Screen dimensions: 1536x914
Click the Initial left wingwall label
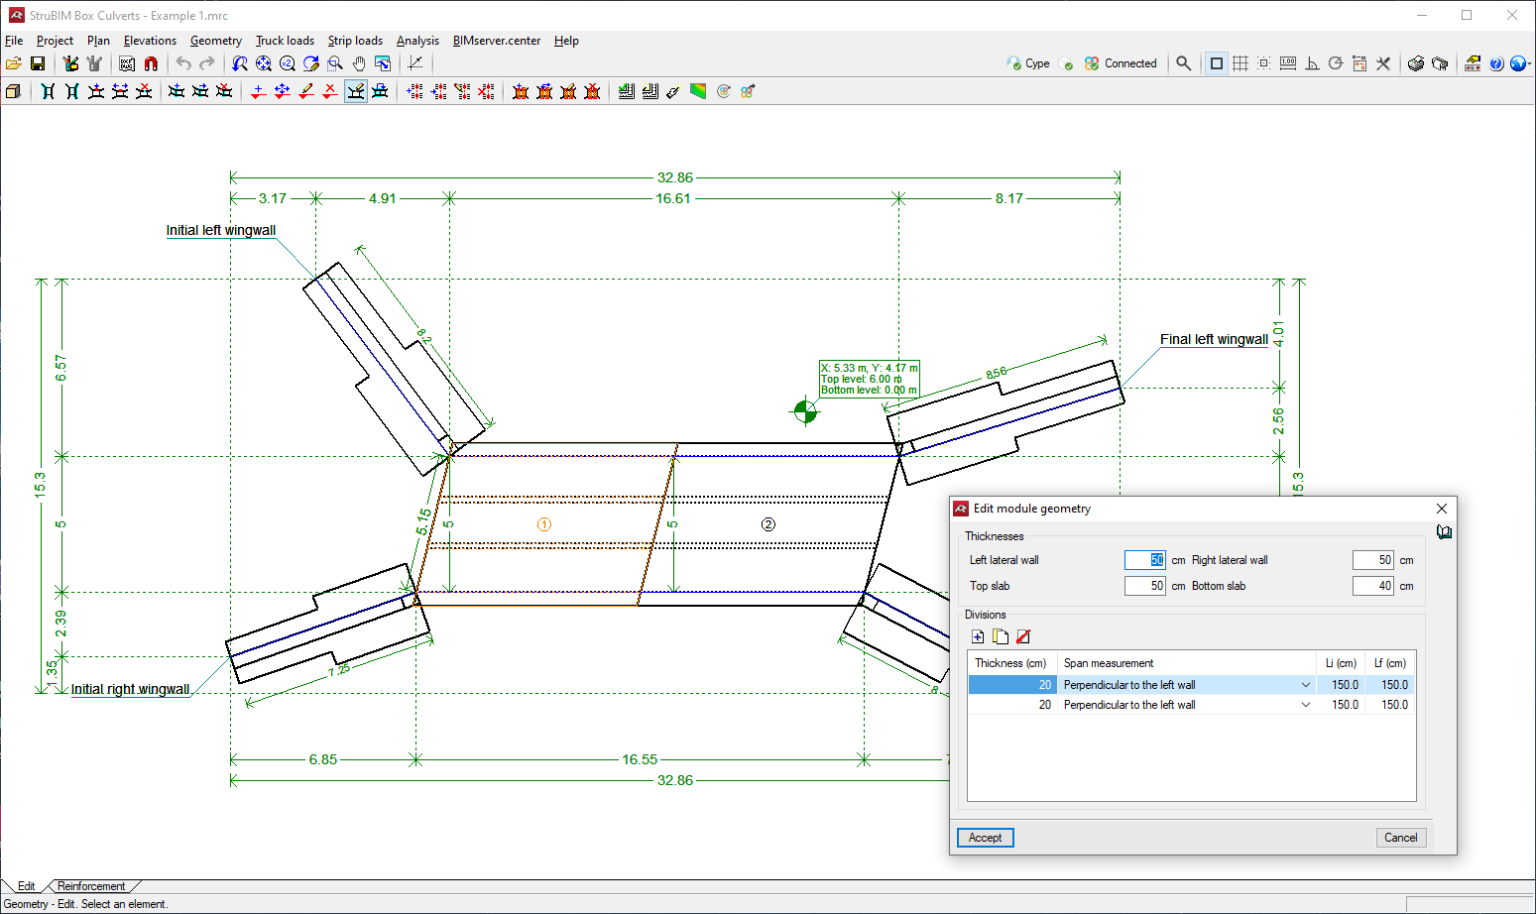coord(221,230)
